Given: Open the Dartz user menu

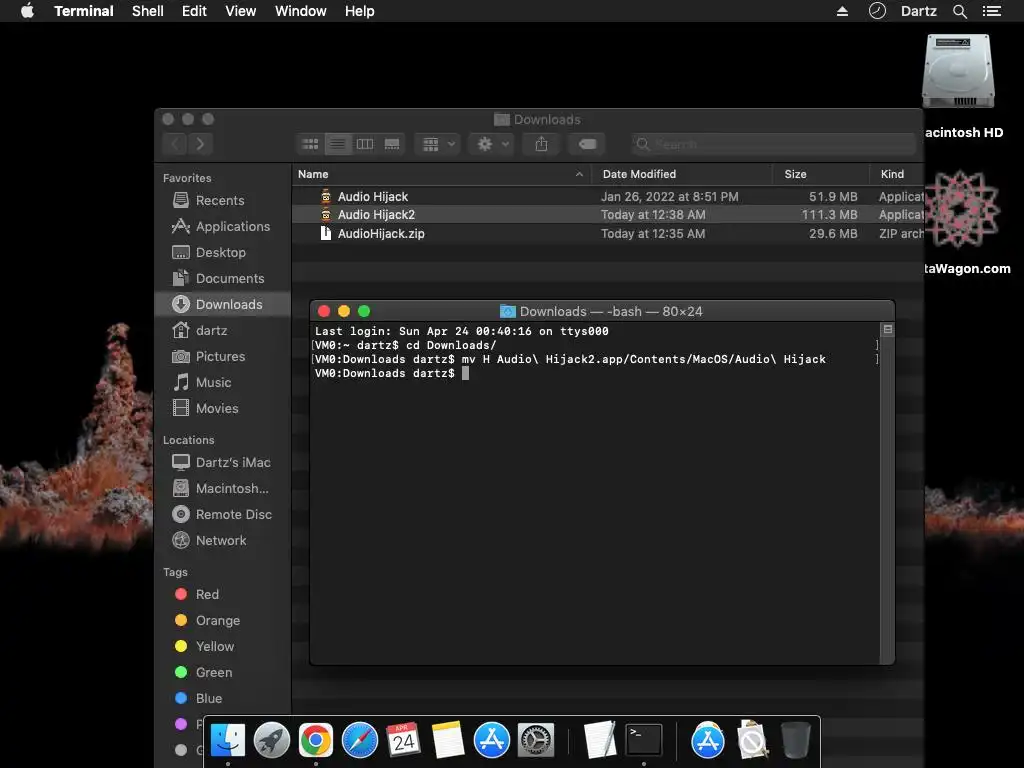Looking at the screenshot, I should [918, 11].
